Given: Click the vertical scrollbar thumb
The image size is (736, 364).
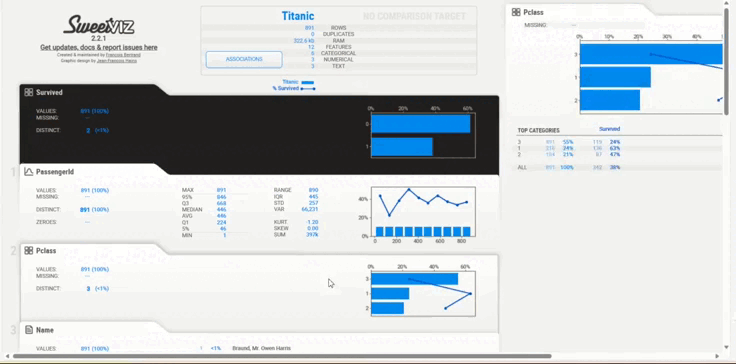Looking at the screenshot, I should [x=727, y=61].
